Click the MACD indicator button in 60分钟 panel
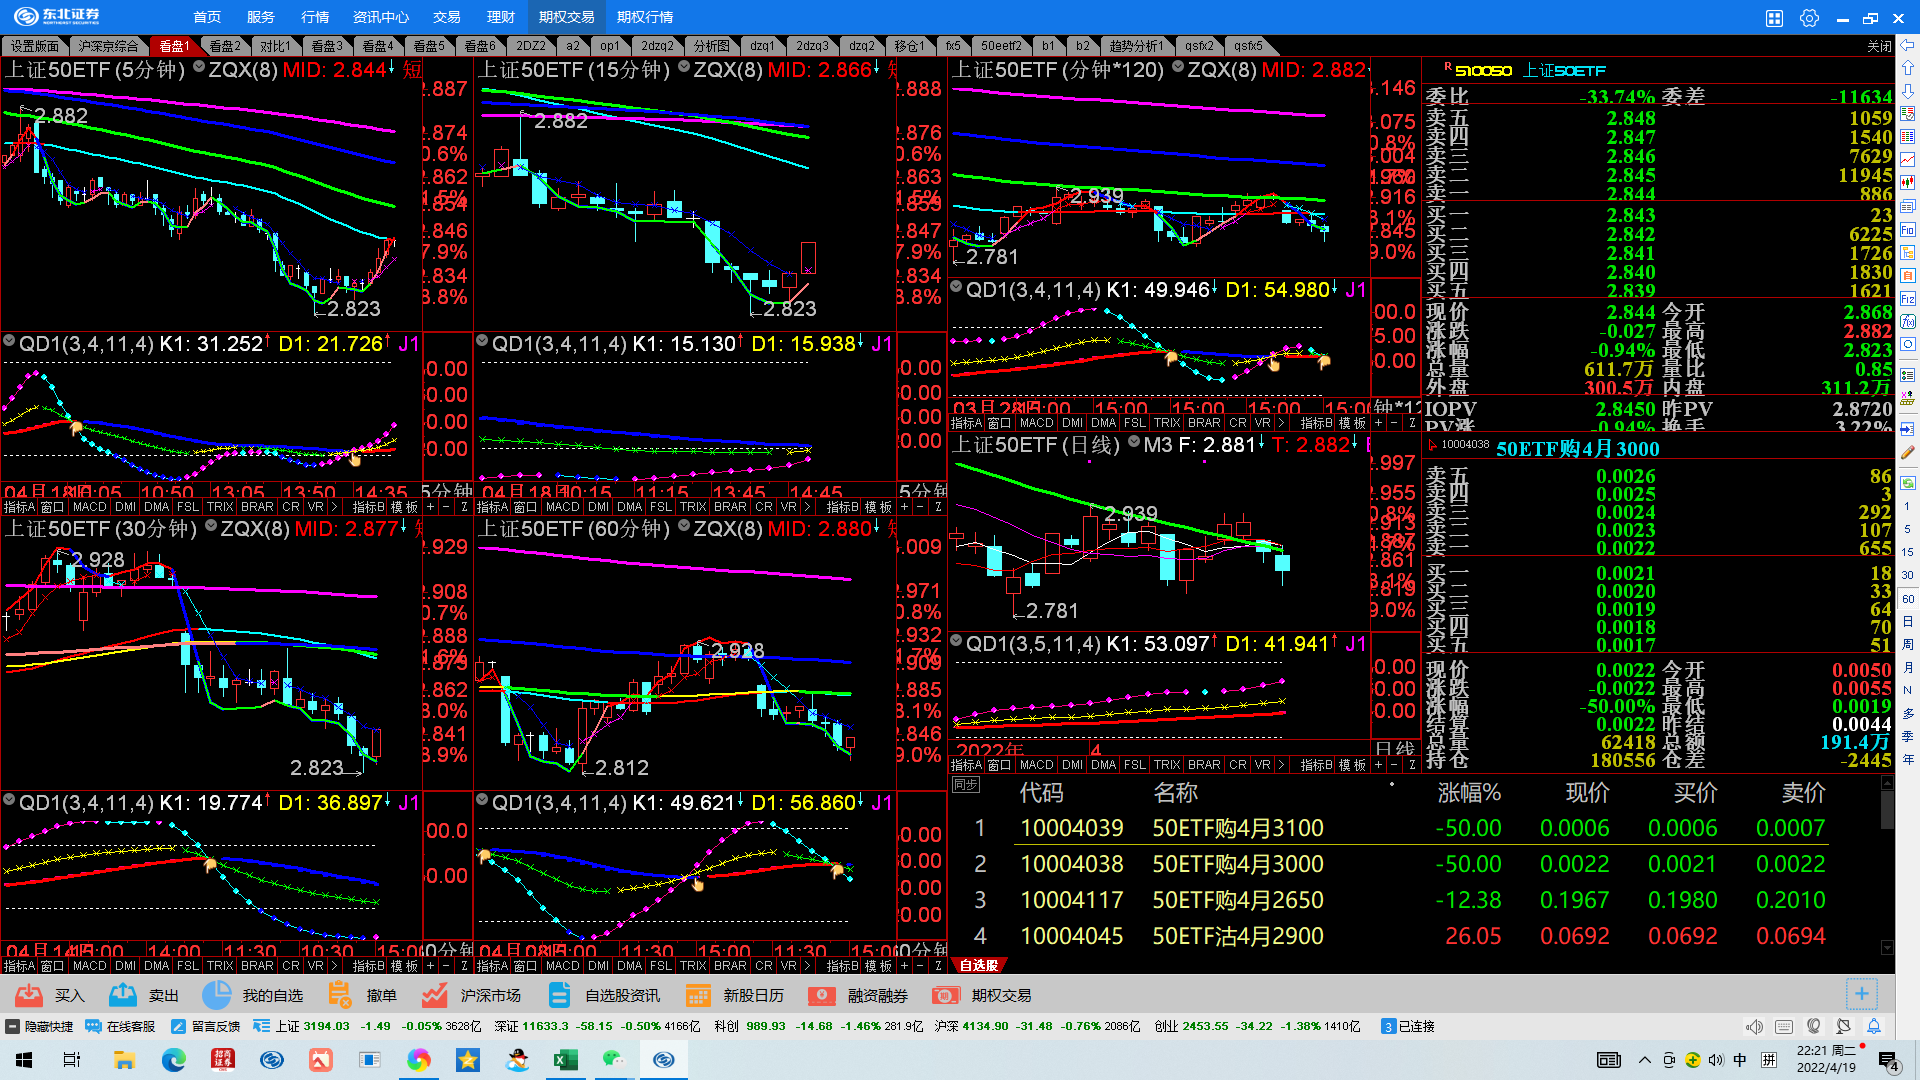The height and width of the screenshot is (1080, 1920). pos(562,966)
